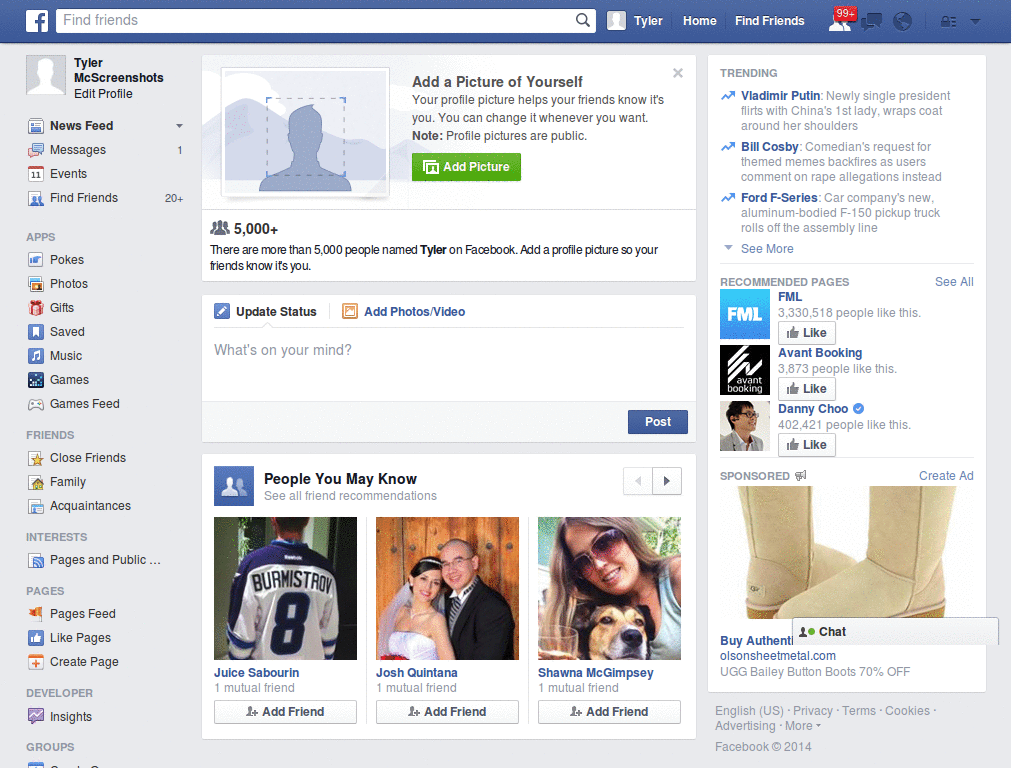Open the Chat bar

(x=895, y=632)
